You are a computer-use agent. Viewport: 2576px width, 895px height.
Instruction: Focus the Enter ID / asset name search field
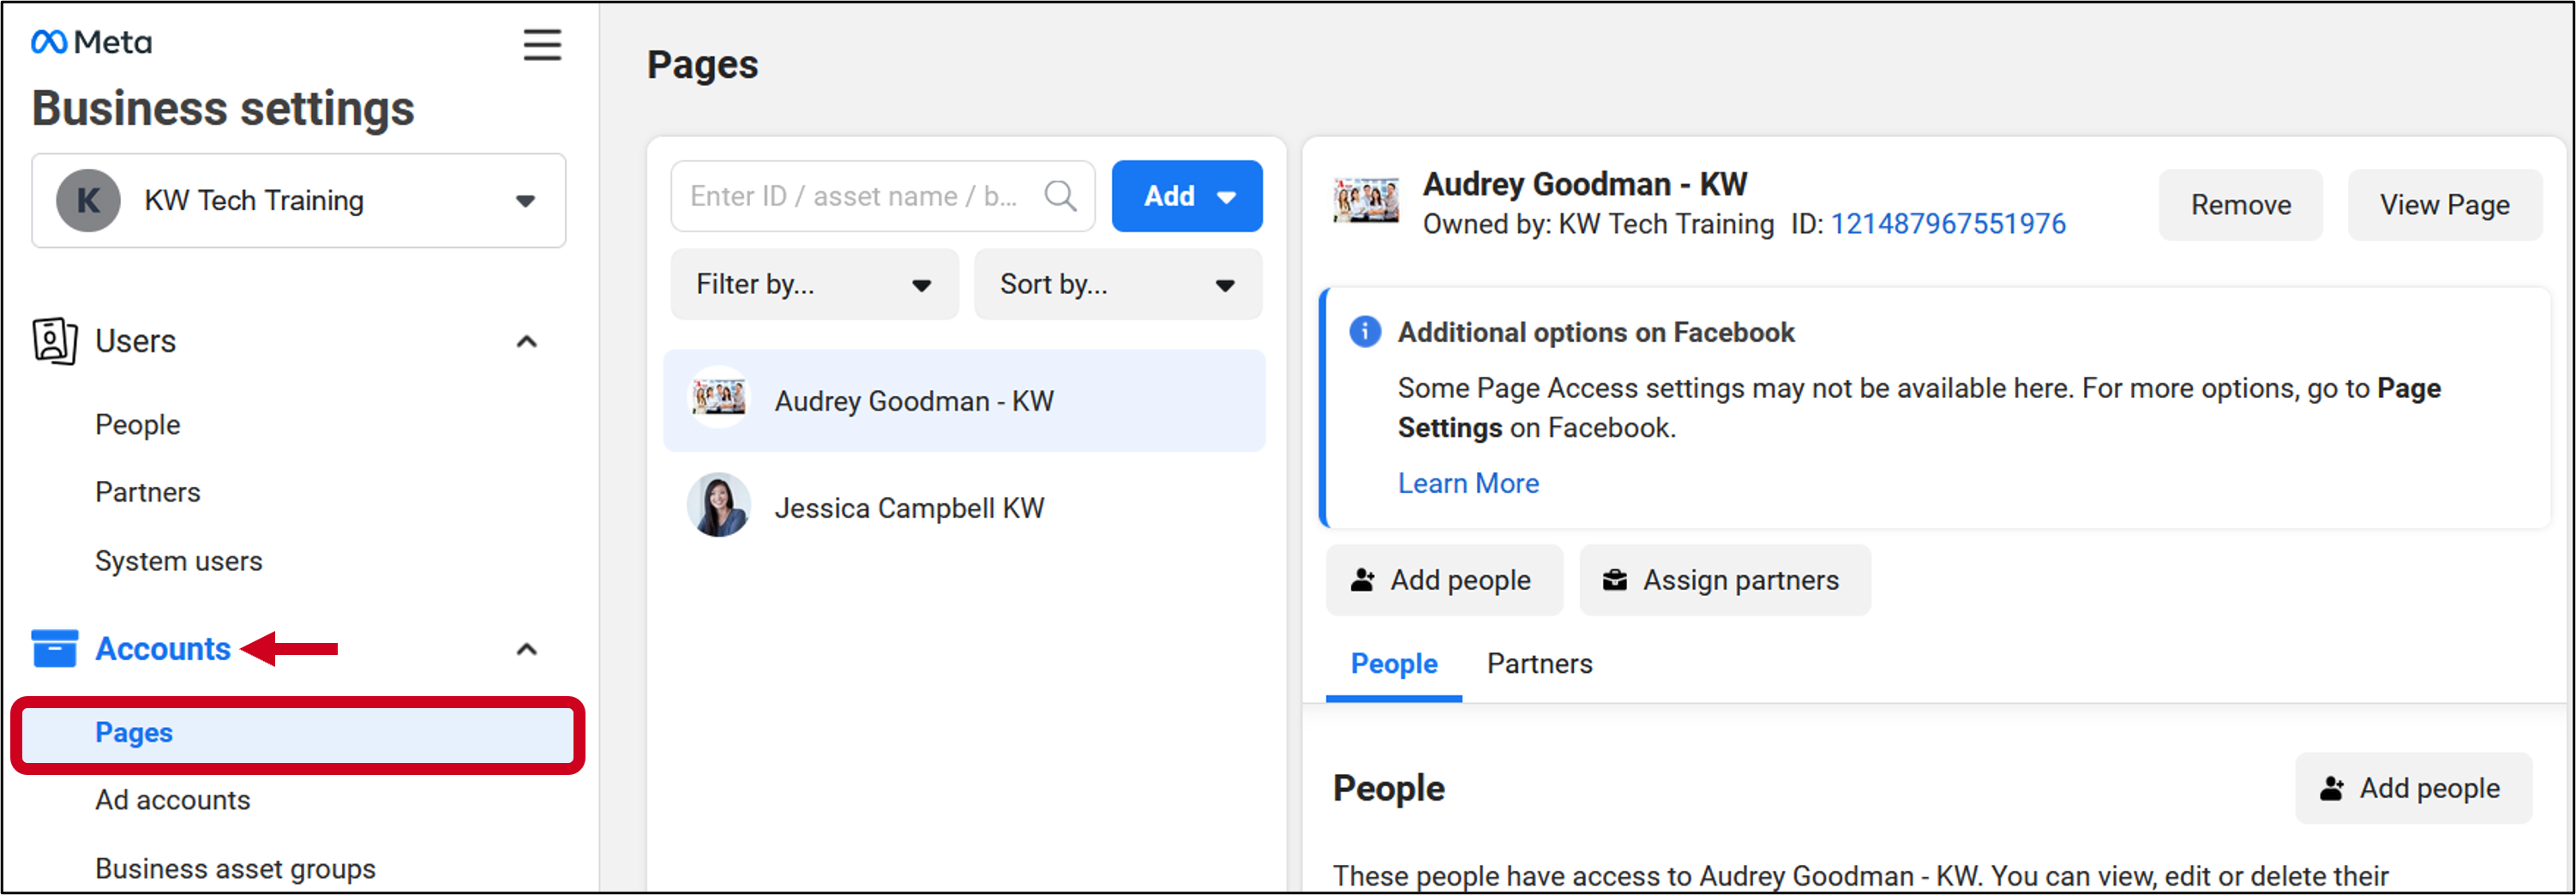click(x=883, y=196)
